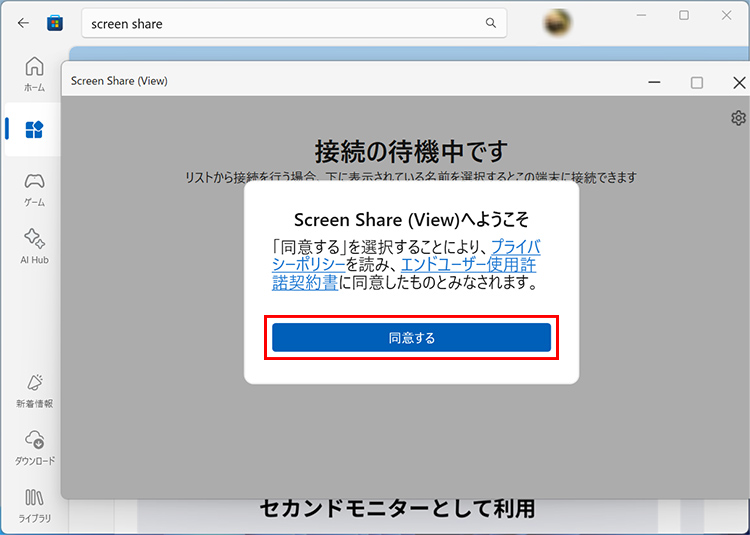Go to ホーム in Store sidebar
Viewport: 750px width, 535px height.
tap(34, 73)
